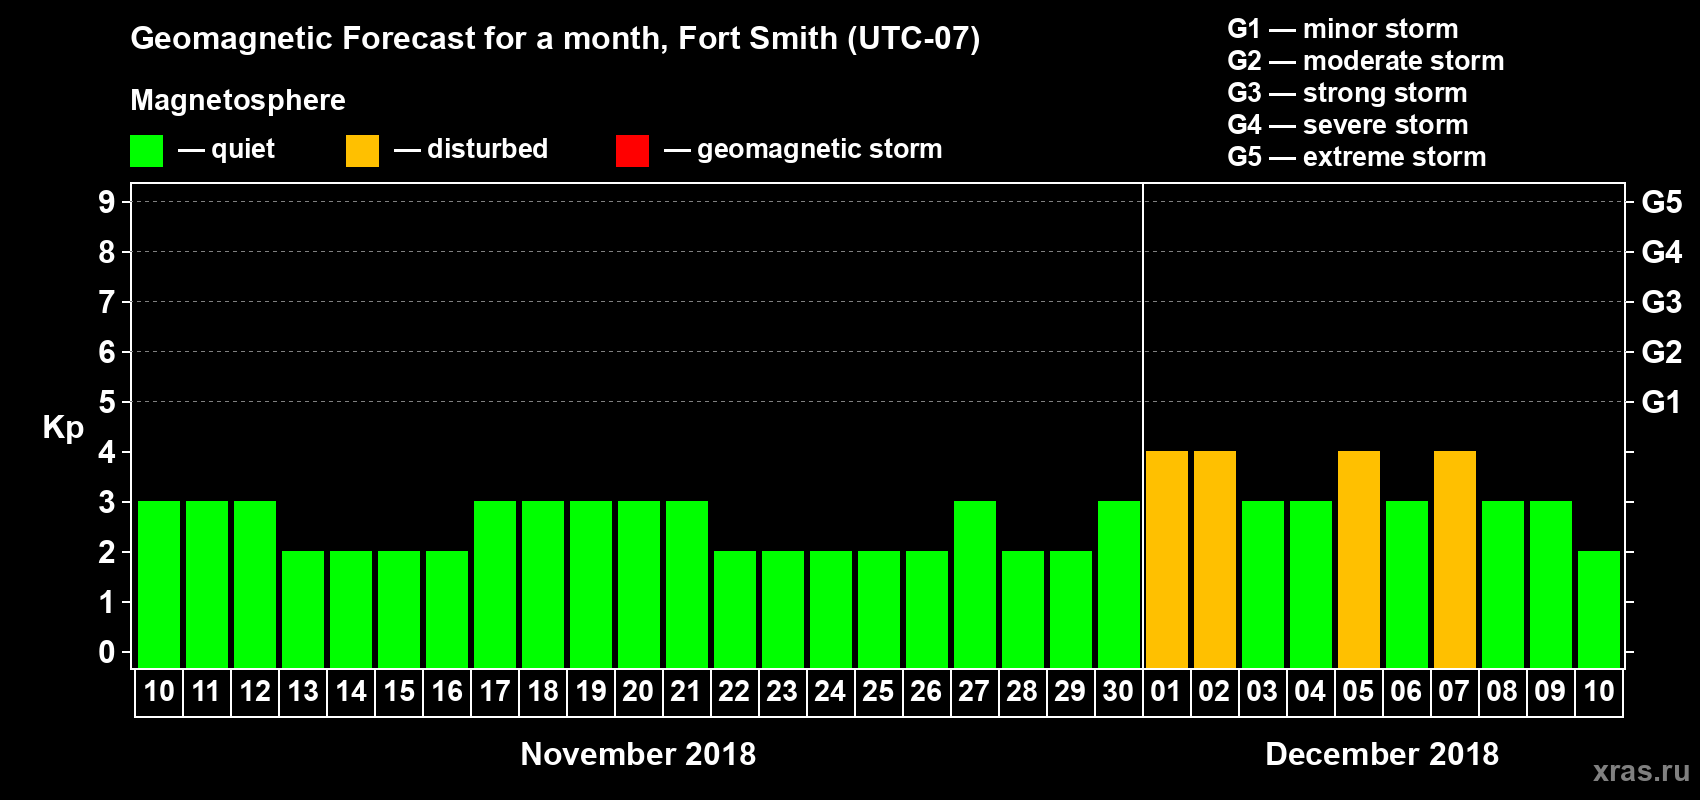The width and height of the screenshot is (1700, 800).
Task: Click the November 27 bar
Action: [975, 584]
